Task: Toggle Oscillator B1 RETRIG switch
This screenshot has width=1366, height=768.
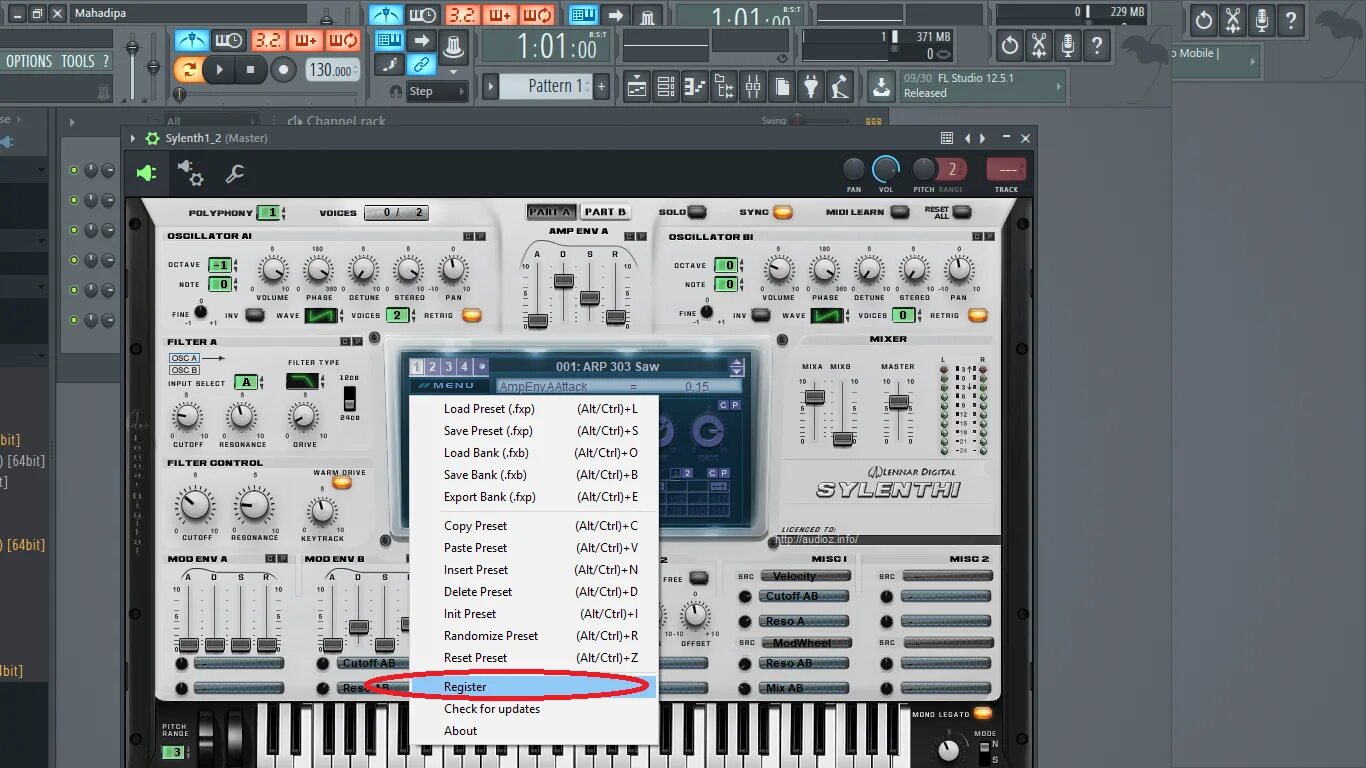Action: (978, 315)
